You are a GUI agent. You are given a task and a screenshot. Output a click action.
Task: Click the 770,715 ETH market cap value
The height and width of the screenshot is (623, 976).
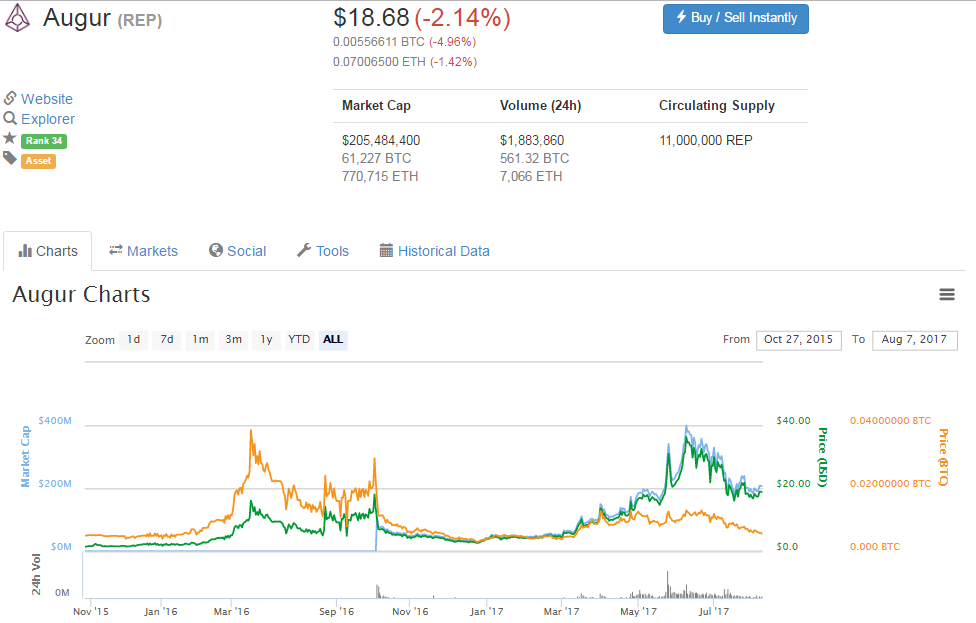coord(380,176)
